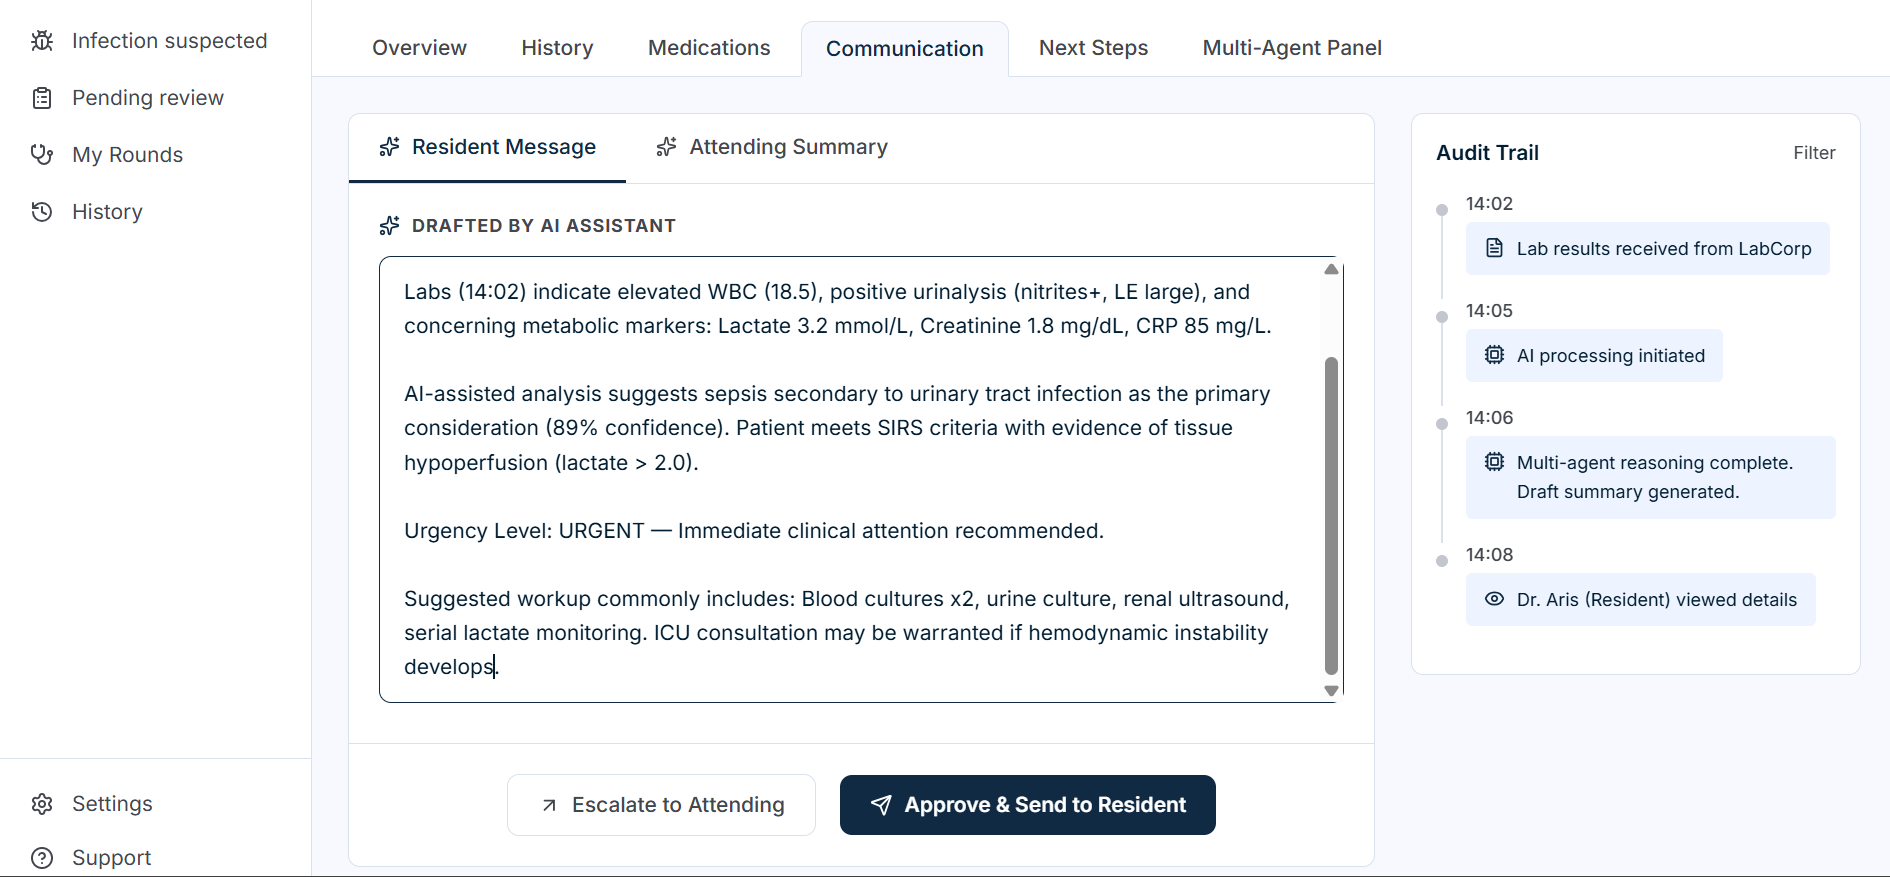Click the clock-arrow History icon in sidebar
Viewport: 1890px width, 877px height.
point(42,212)
